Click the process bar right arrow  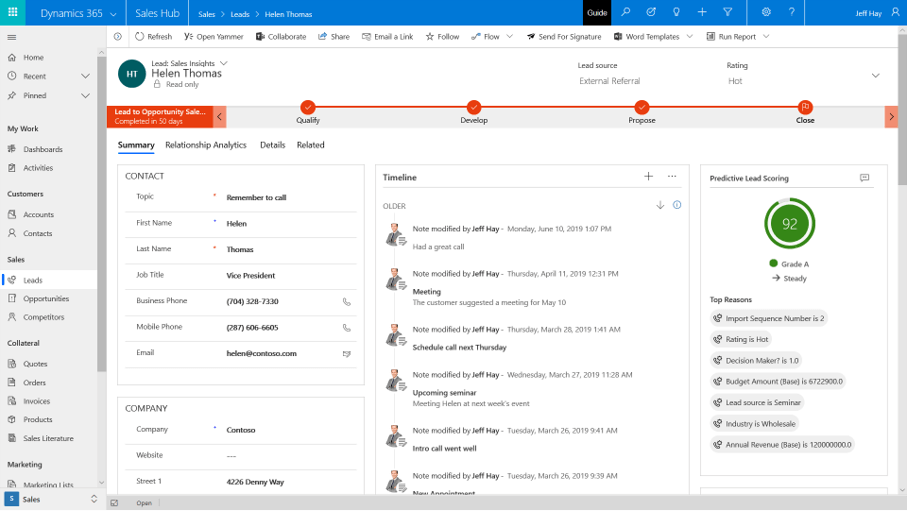(891, 117)
